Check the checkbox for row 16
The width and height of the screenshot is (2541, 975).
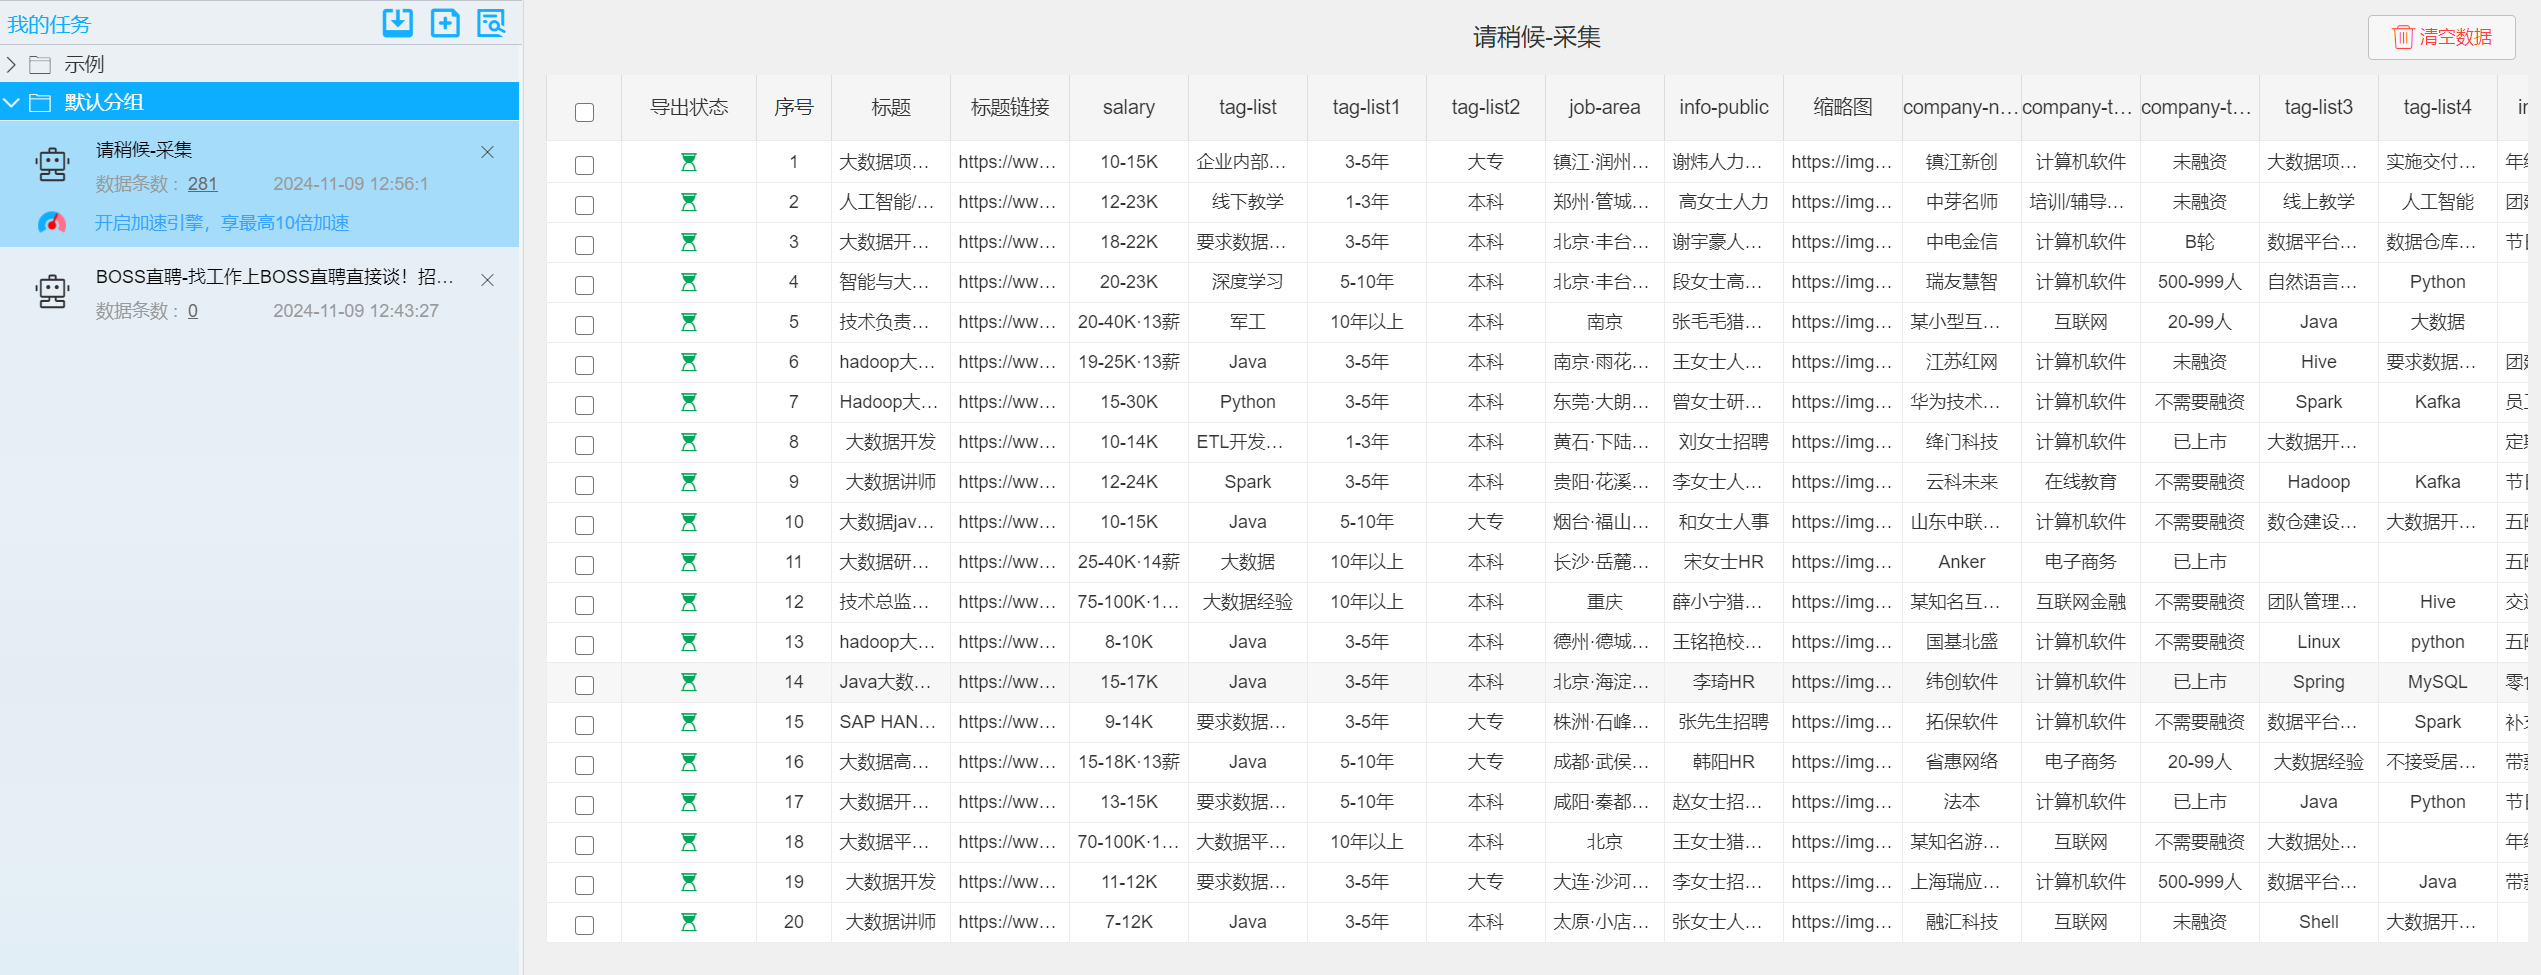point(585,765)
